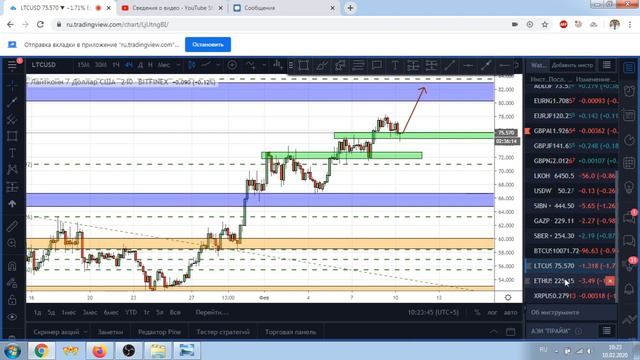Open TradingView hamburger main menu
640x360 pixels.
pyautogui.click(x=12, y=65)
